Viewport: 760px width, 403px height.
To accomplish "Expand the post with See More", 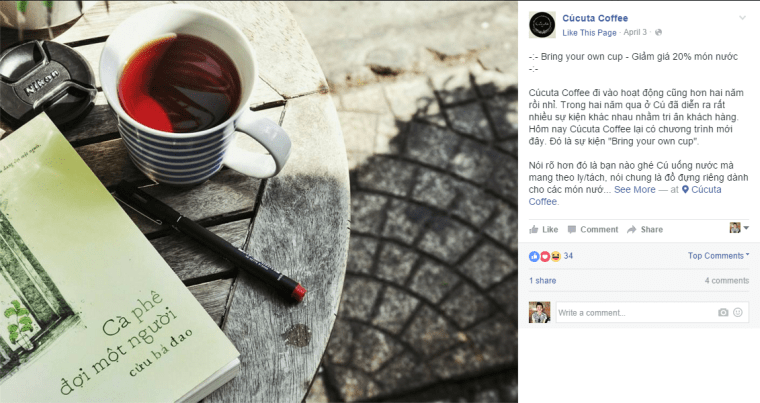I will 634,190.
